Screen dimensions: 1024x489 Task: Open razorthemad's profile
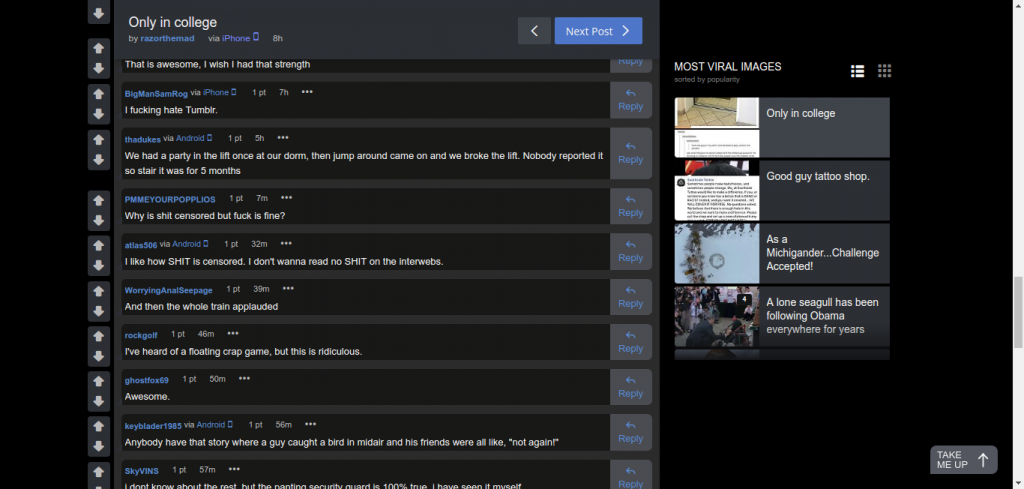167,39
